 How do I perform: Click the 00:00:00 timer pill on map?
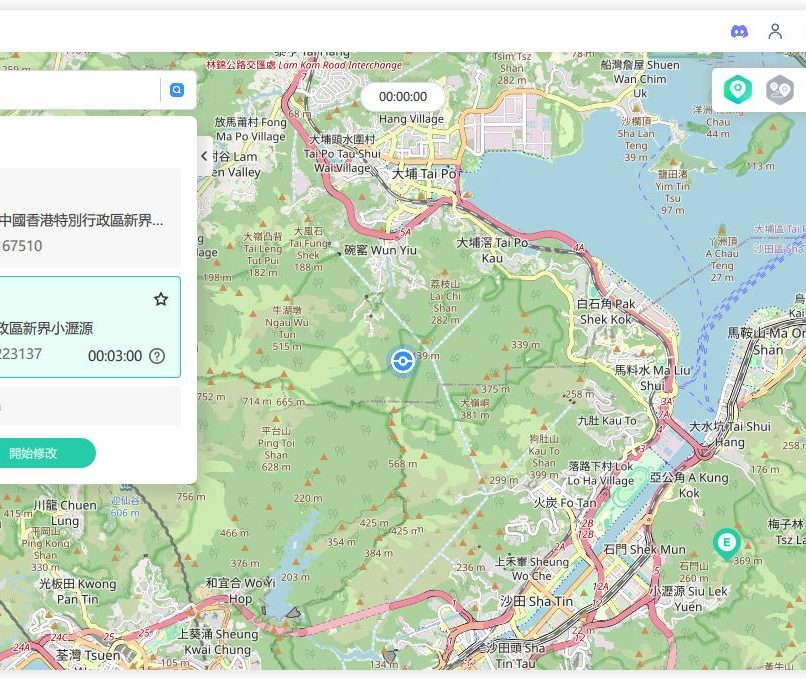click(403, 97)
